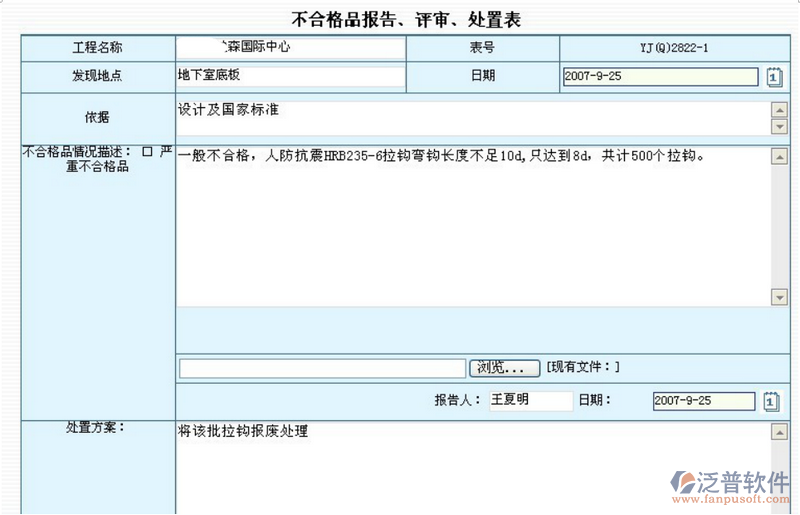Check the 严重不合格品 checkbox
The image size is (800, 515).
tap(147, 152)
